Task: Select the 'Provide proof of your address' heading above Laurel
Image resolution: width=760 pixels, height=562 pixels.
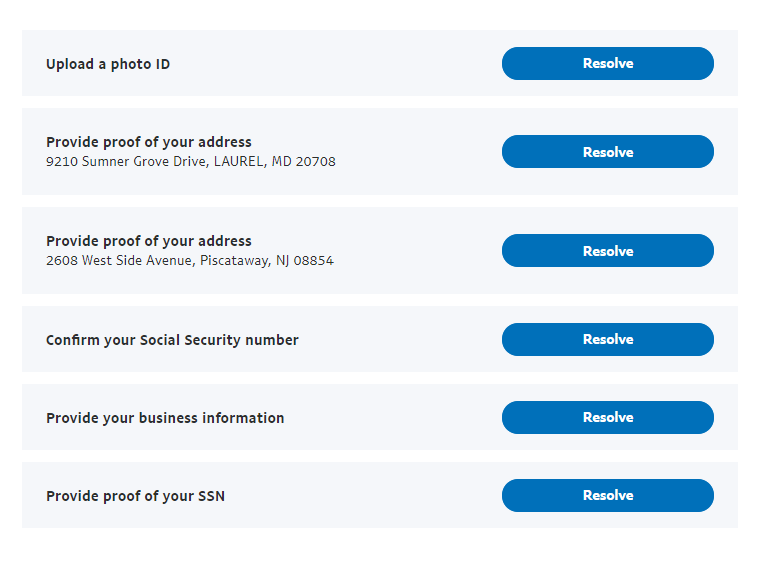Action: [x=149, y=142]
